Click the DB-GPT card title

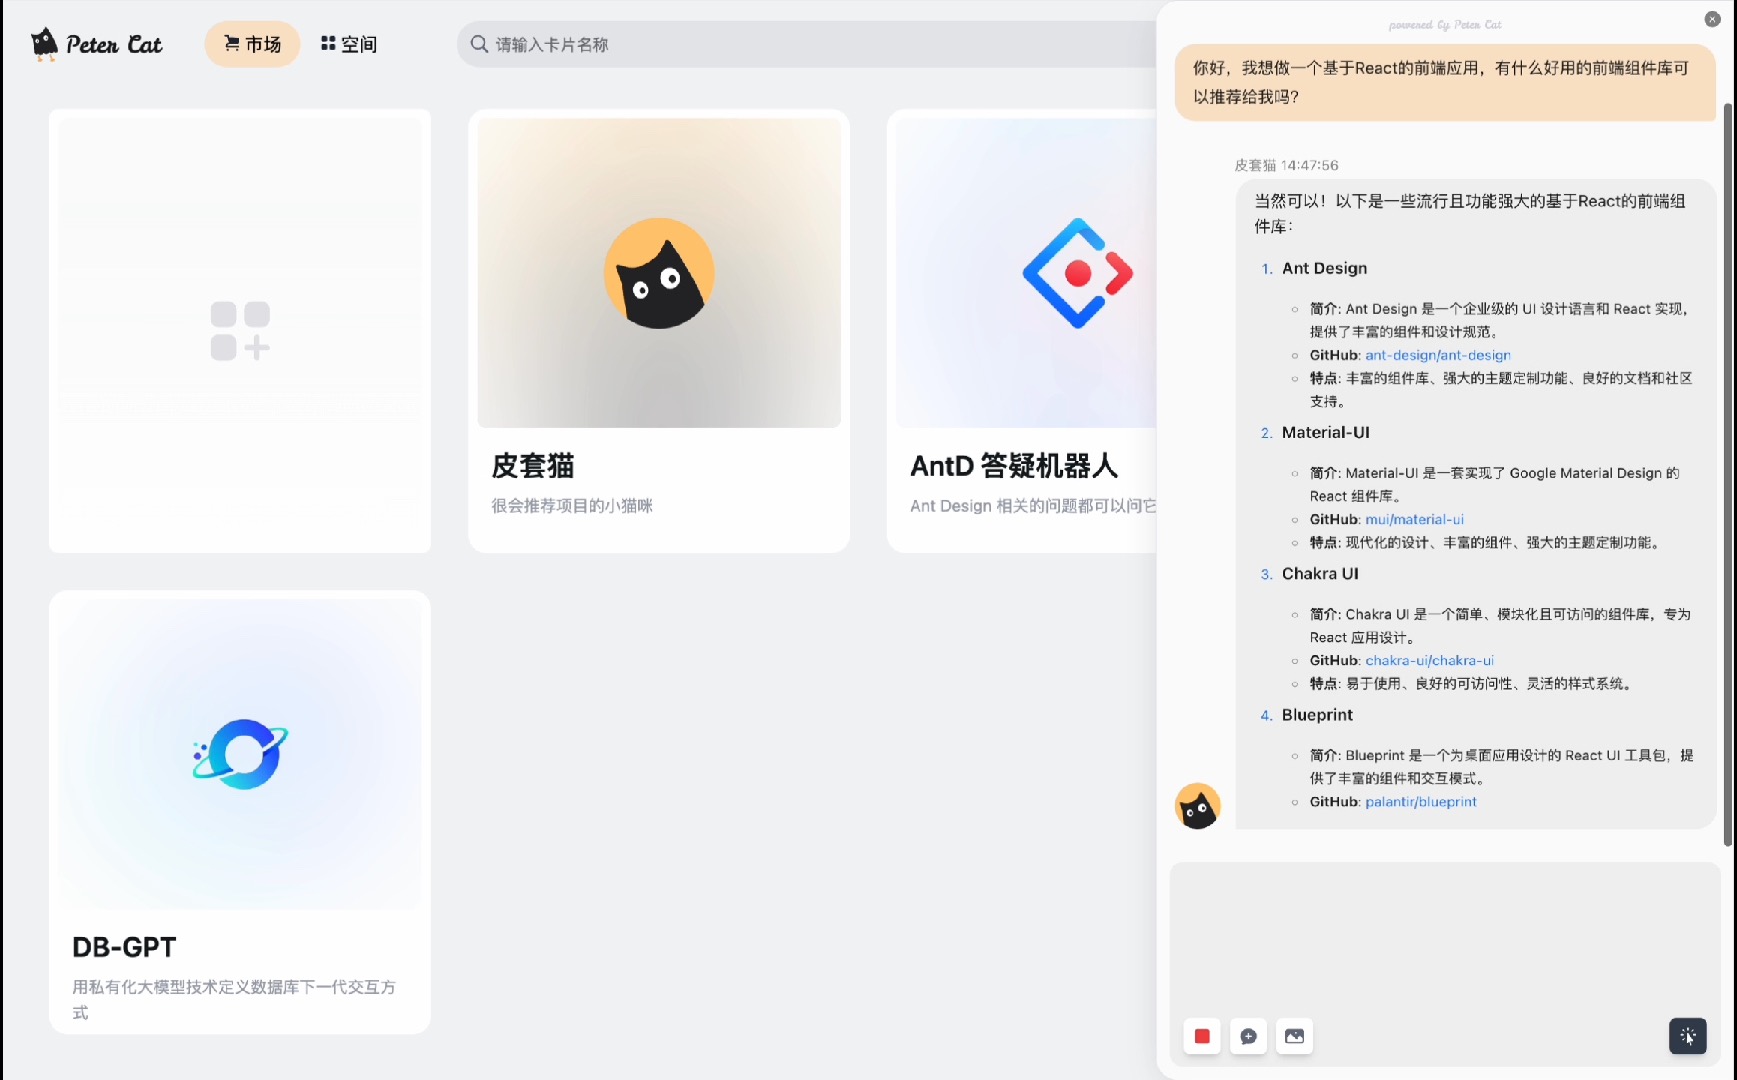pyautogui.click(x=124, y=947)
